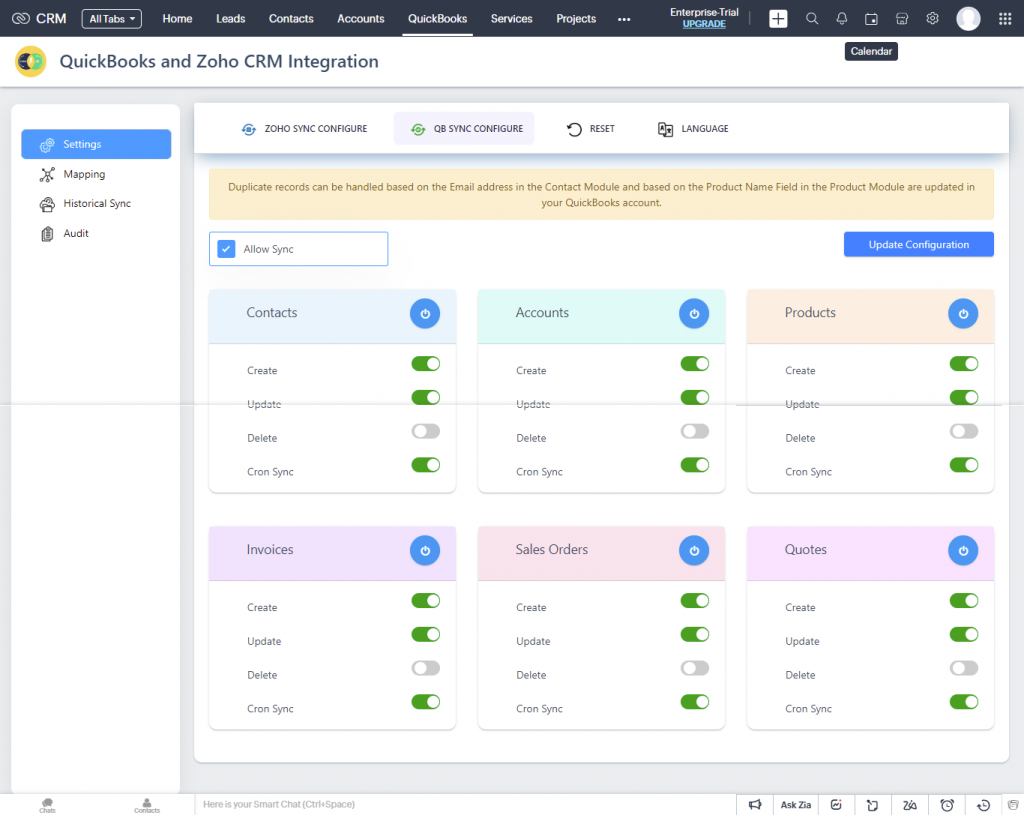Toggle Sales Orders Delete switch
The image size is (1024, 815).
pos(695,668)
